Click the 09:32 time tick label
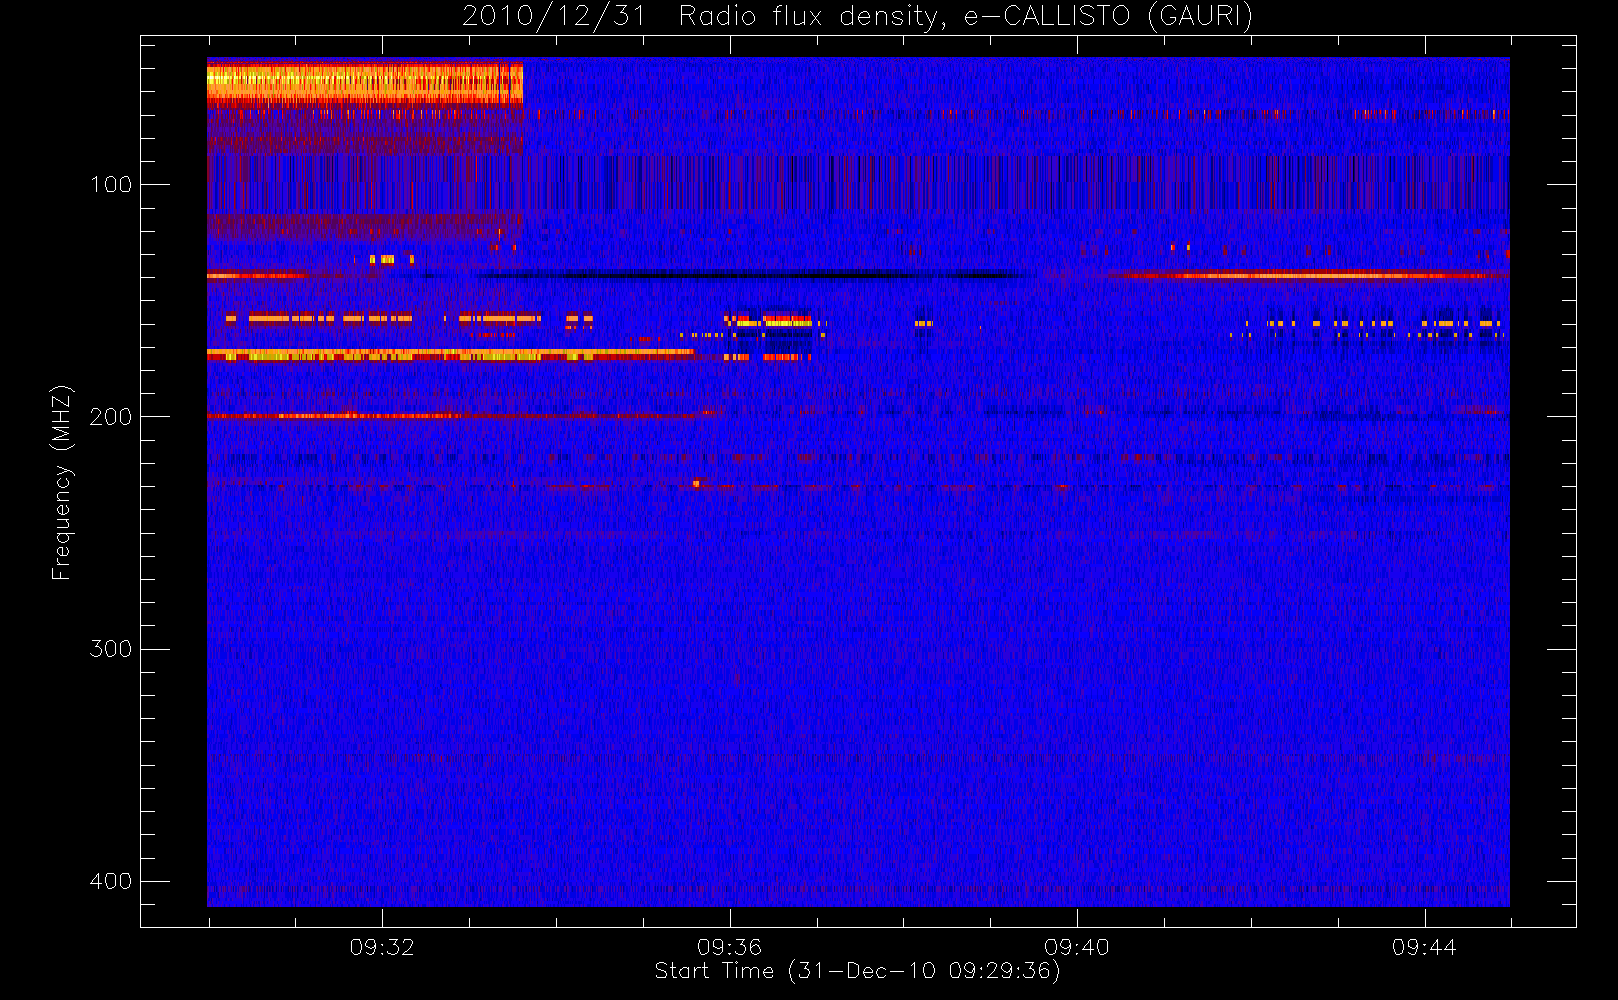Screen dimensions: 1618x1000 coord(382,947)
